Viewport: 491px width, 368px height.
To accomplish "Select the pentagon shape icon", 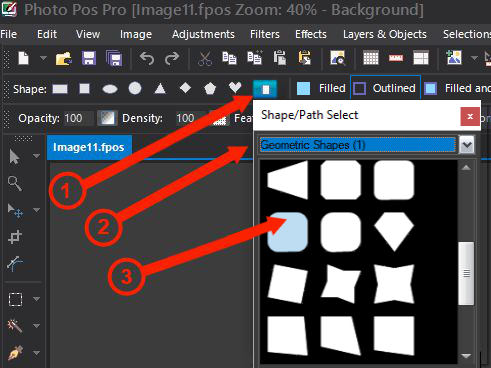I will 210,89.
